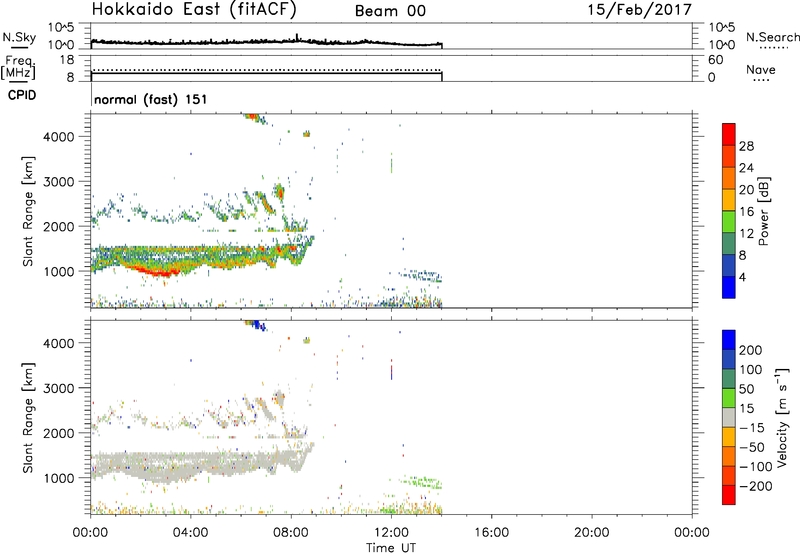Click the date '15/Feb/2017'
800x554 pixels.
640,10
